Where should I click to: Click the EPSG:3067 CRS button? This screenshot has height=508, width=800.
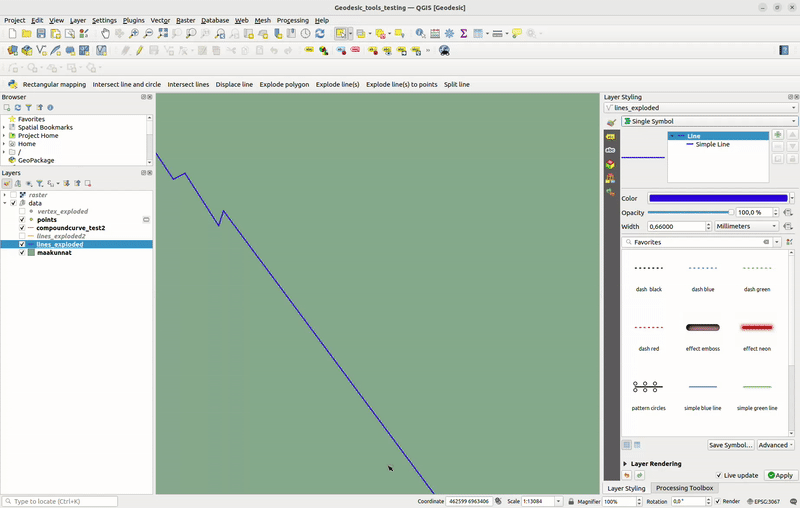[x=764, y=501]
